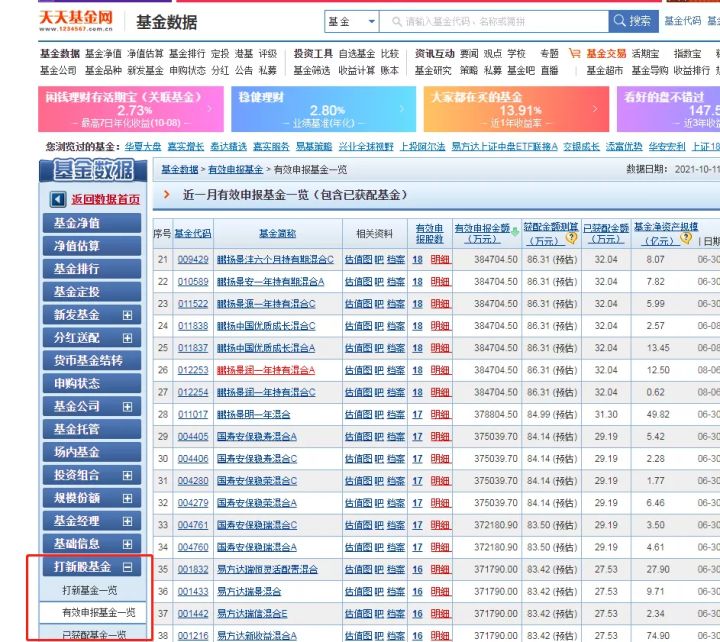The image size is (720, 642).
Task: Open 基金排行 in the sidebar menu
Action: [x=92, y=269]
